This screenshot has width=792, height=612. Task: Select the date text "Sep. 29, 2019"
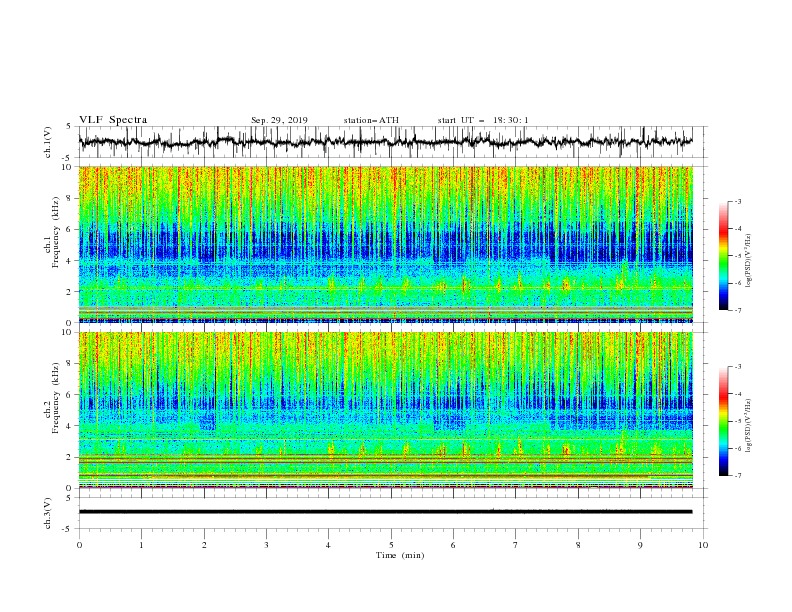[x=279, y=120]
